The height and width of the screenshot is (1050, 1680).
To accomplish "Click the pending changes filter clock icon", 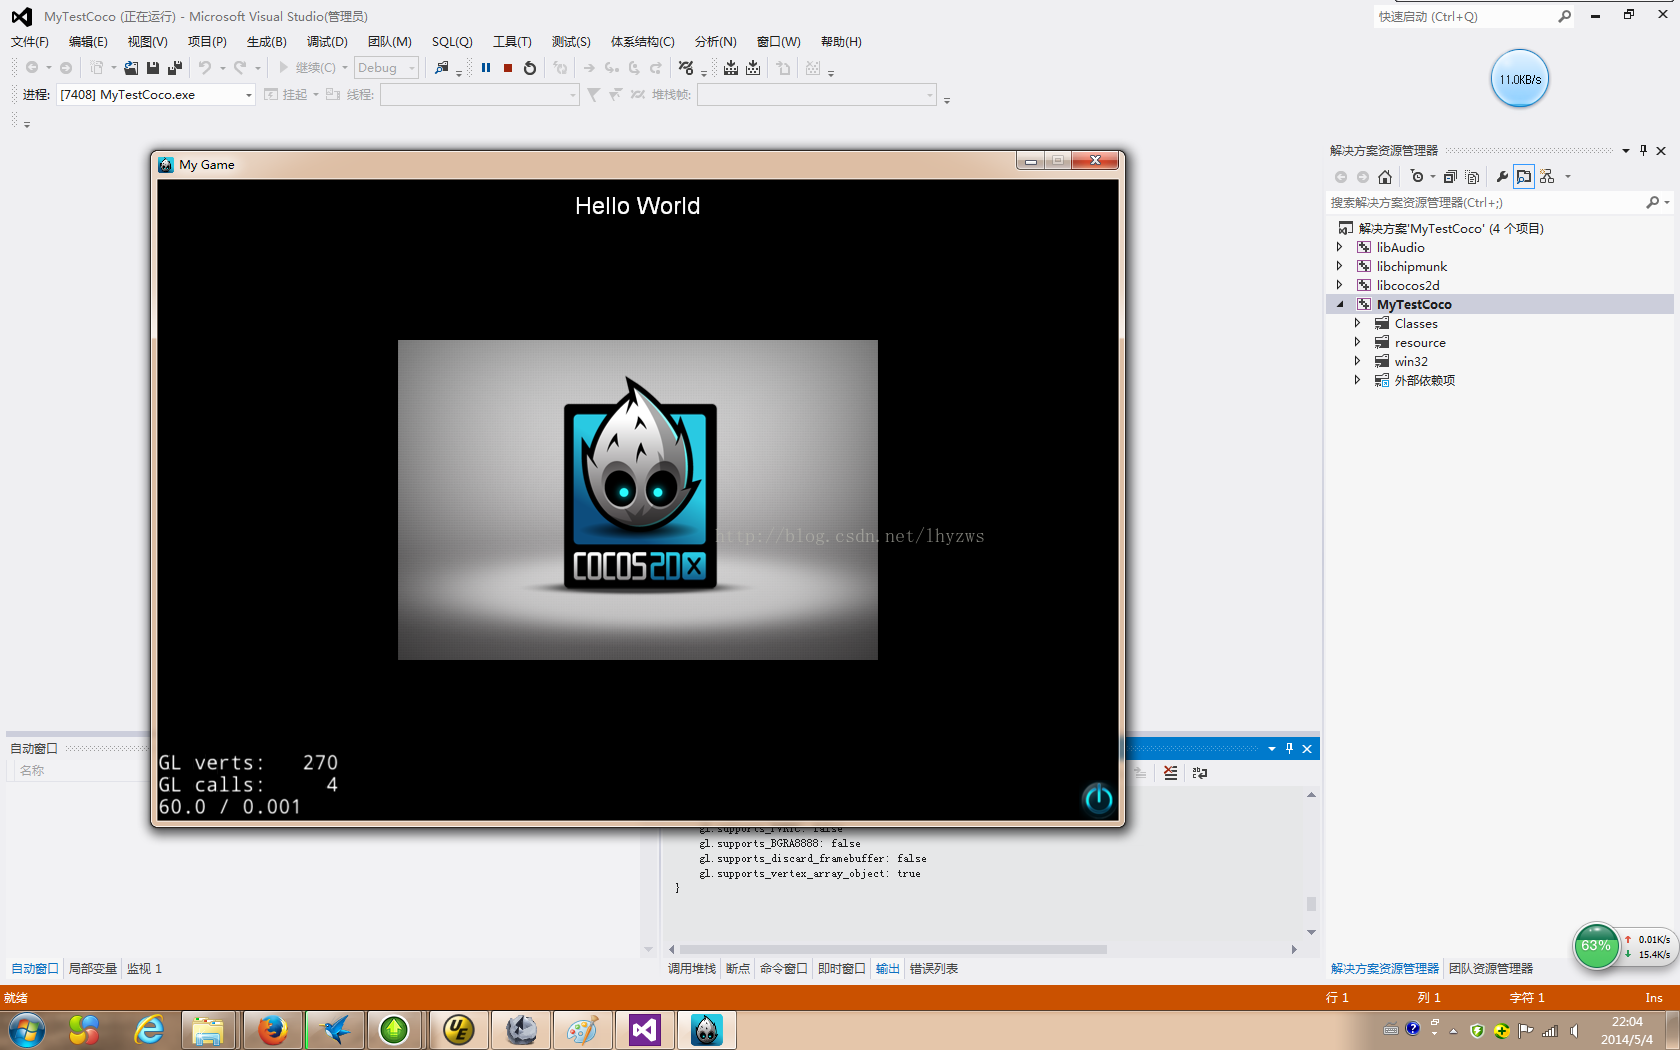I will tap(1417, 177).
